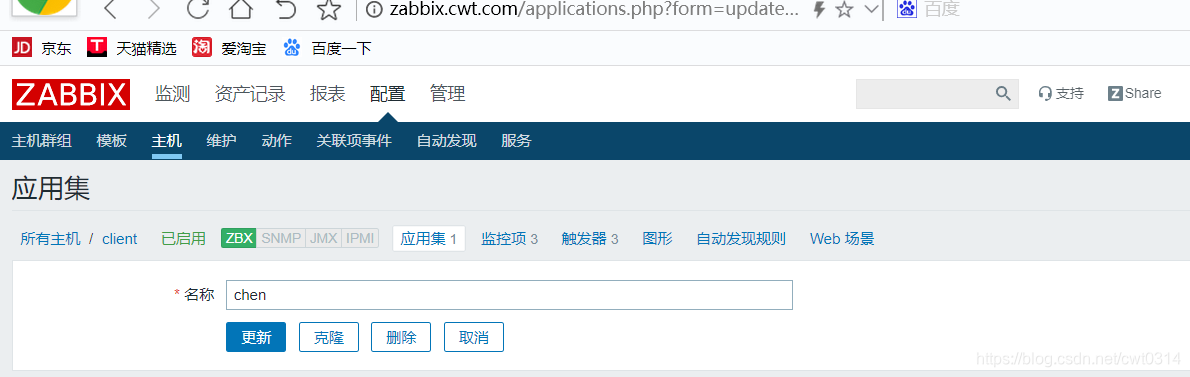Open the 配置 menu
The image size is (1190, 377).
click(x=387, y=94)
